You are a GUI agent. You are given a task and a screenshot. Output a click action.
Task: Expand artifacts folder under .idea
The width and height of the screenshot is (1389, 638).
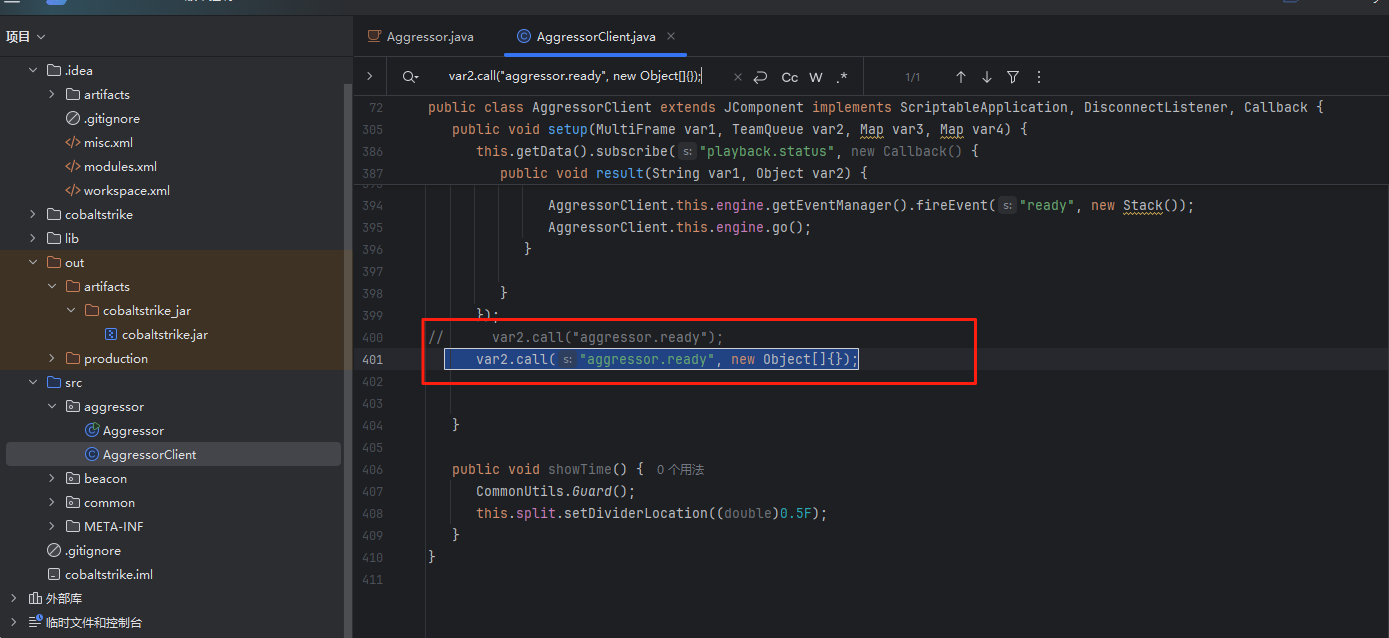point(52,94)
